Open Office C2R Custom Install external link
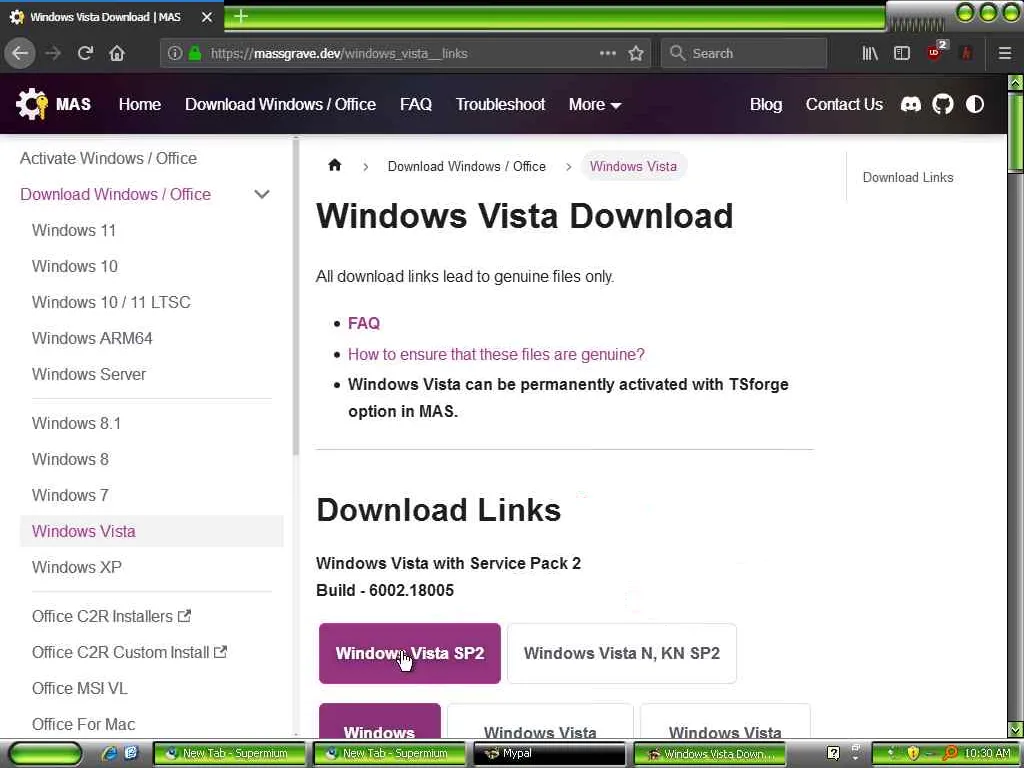This screenshot has height=768, width=1024. point(129,652)
